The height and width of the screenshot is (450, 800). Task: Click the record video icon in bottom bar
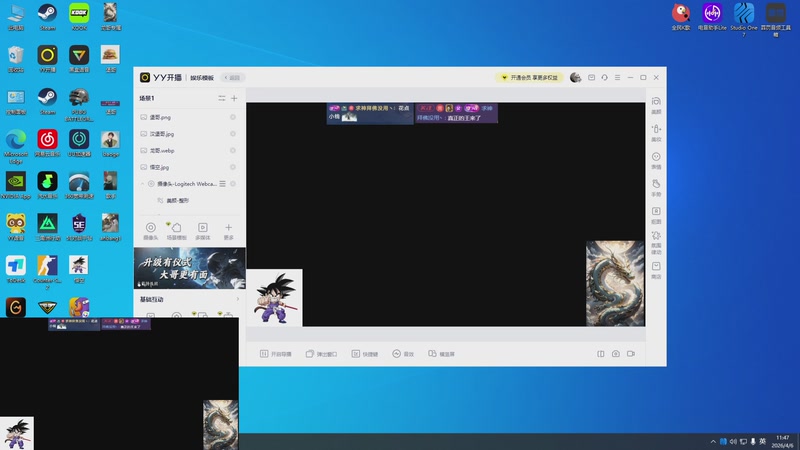[x=631, y=354]
